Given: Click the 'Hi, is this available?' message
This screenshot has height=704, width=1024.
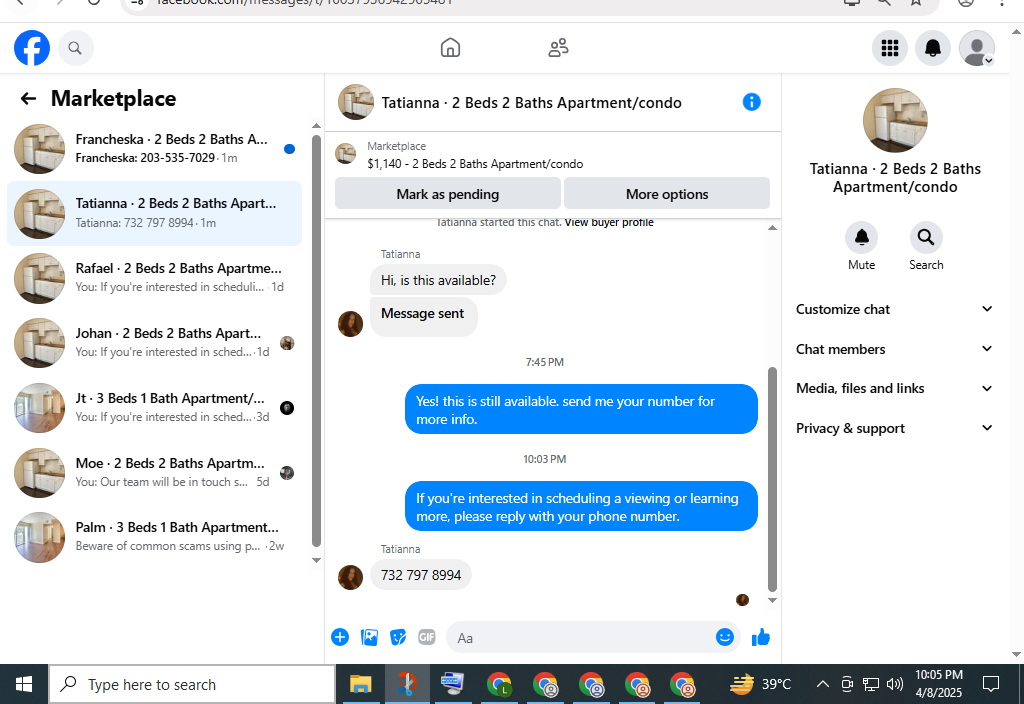Looking at the screenshot, I should (438, 280).
